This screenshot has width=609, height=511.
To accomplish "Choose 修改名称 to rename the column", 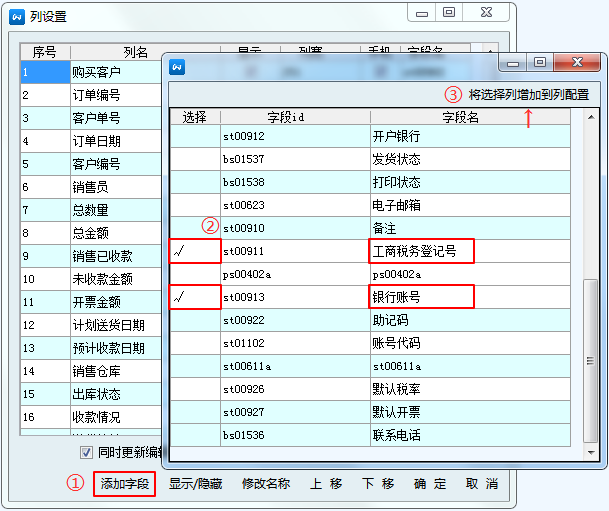I will point(265,484).
